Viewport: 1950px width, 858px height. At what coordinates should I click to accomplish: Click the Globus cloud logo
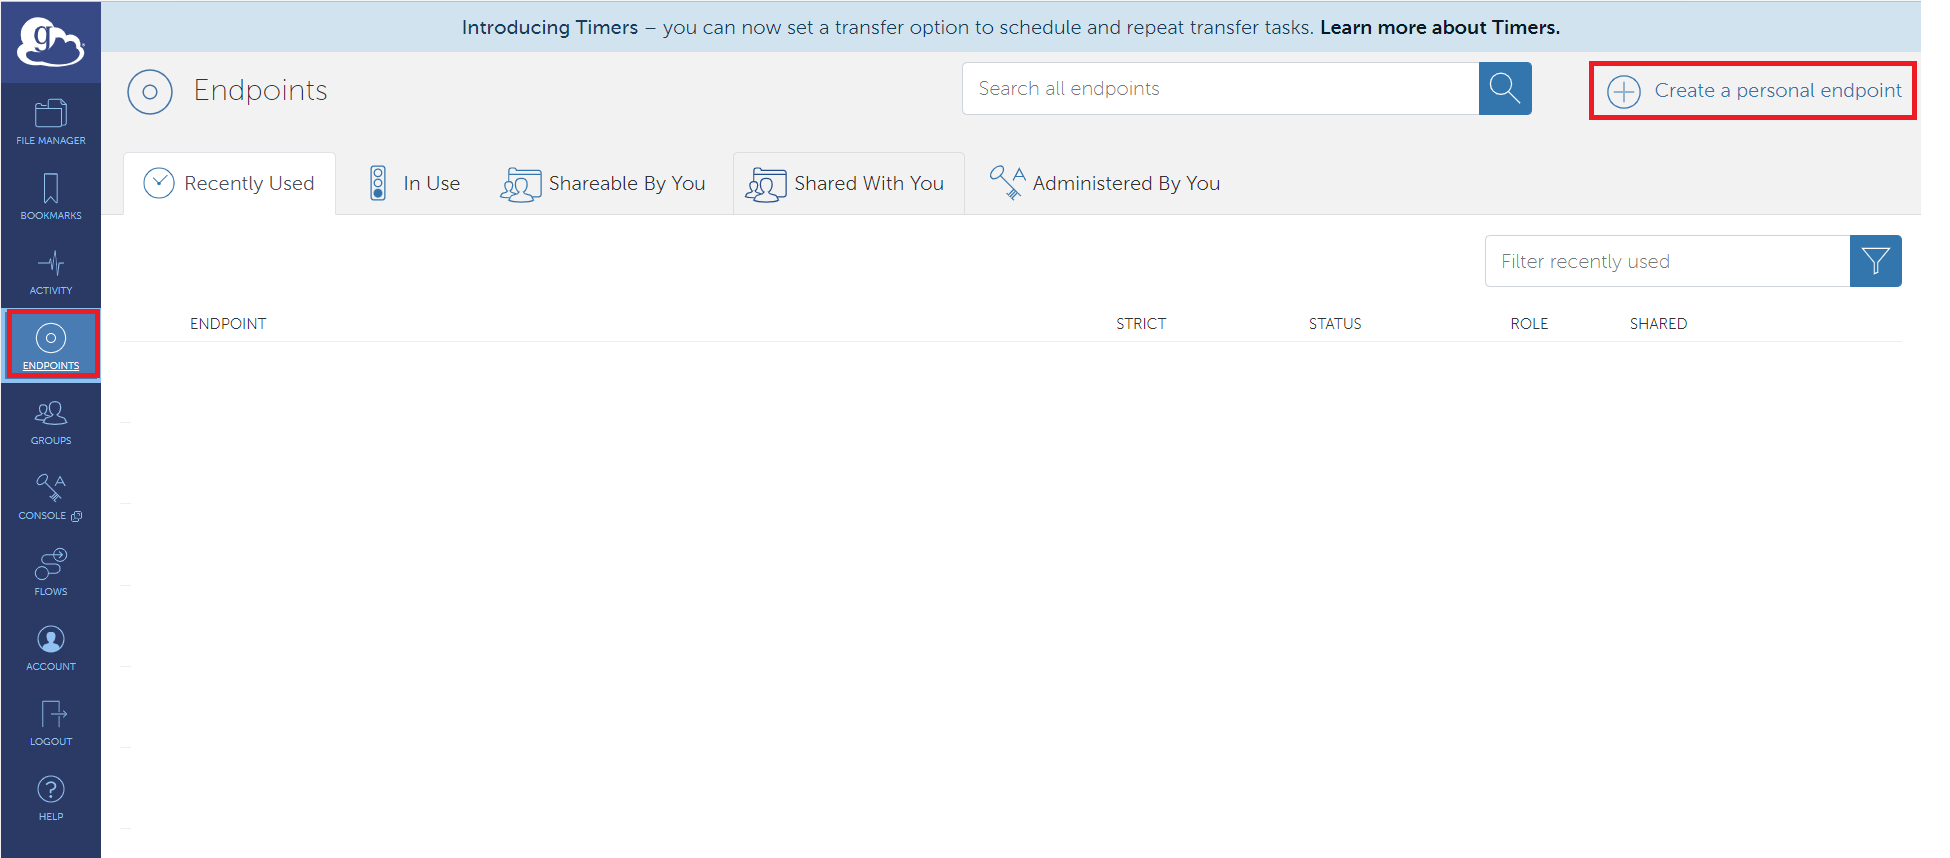(51, 42)
